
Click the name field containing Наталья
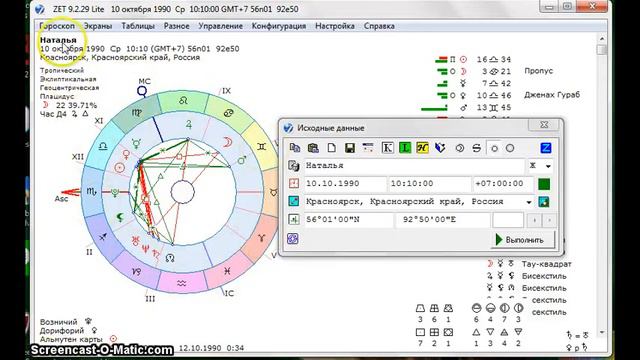click(414, 166)
